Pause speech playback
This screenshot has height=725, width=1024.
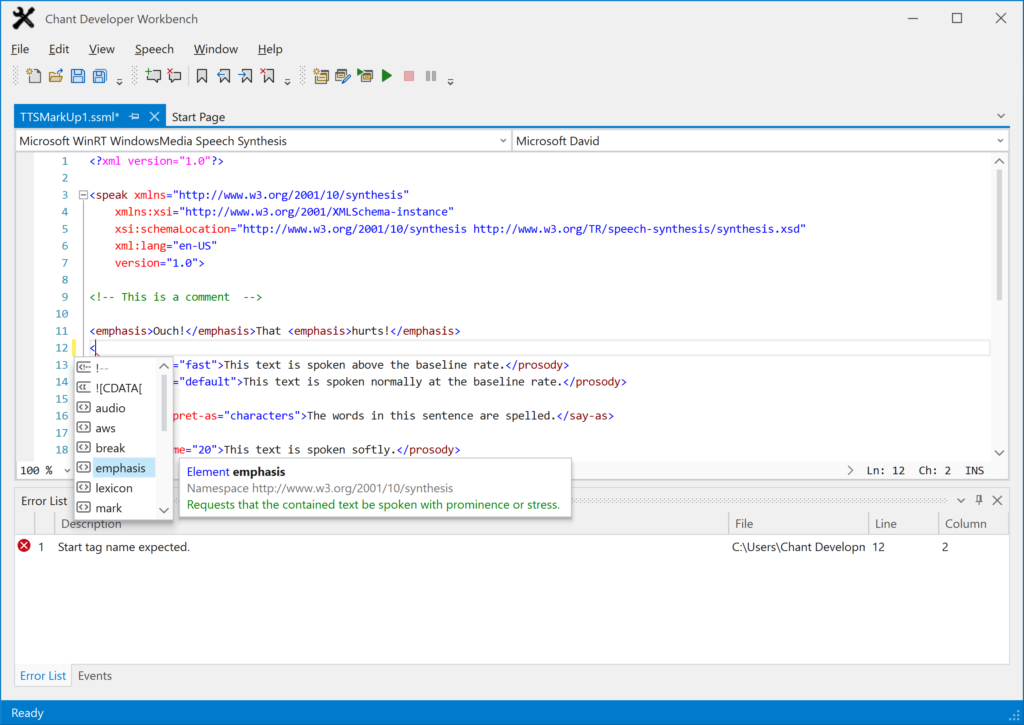(x=431, y=76)
